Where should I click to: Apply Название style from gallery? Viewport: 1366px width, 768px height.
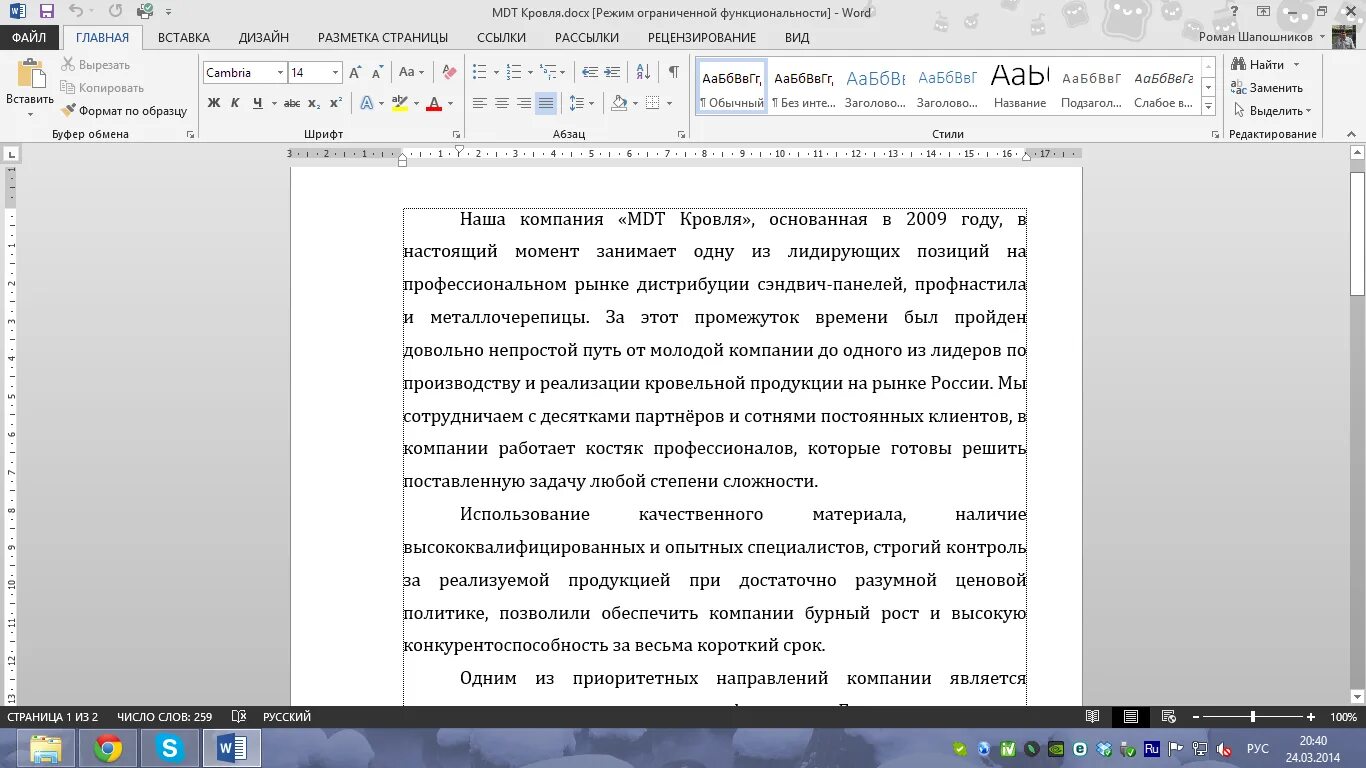pos(1020,86)
